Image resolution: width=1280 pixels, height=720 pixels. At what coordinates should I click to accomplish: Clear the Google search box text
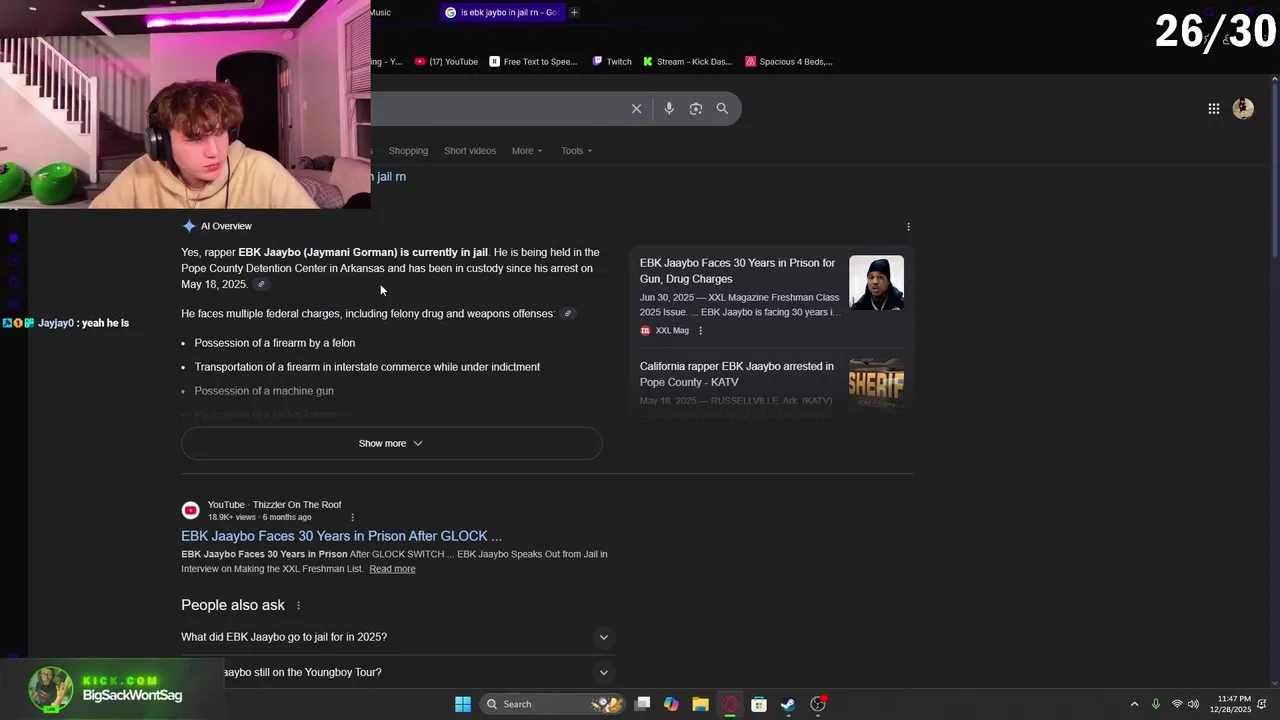(636, 109)
